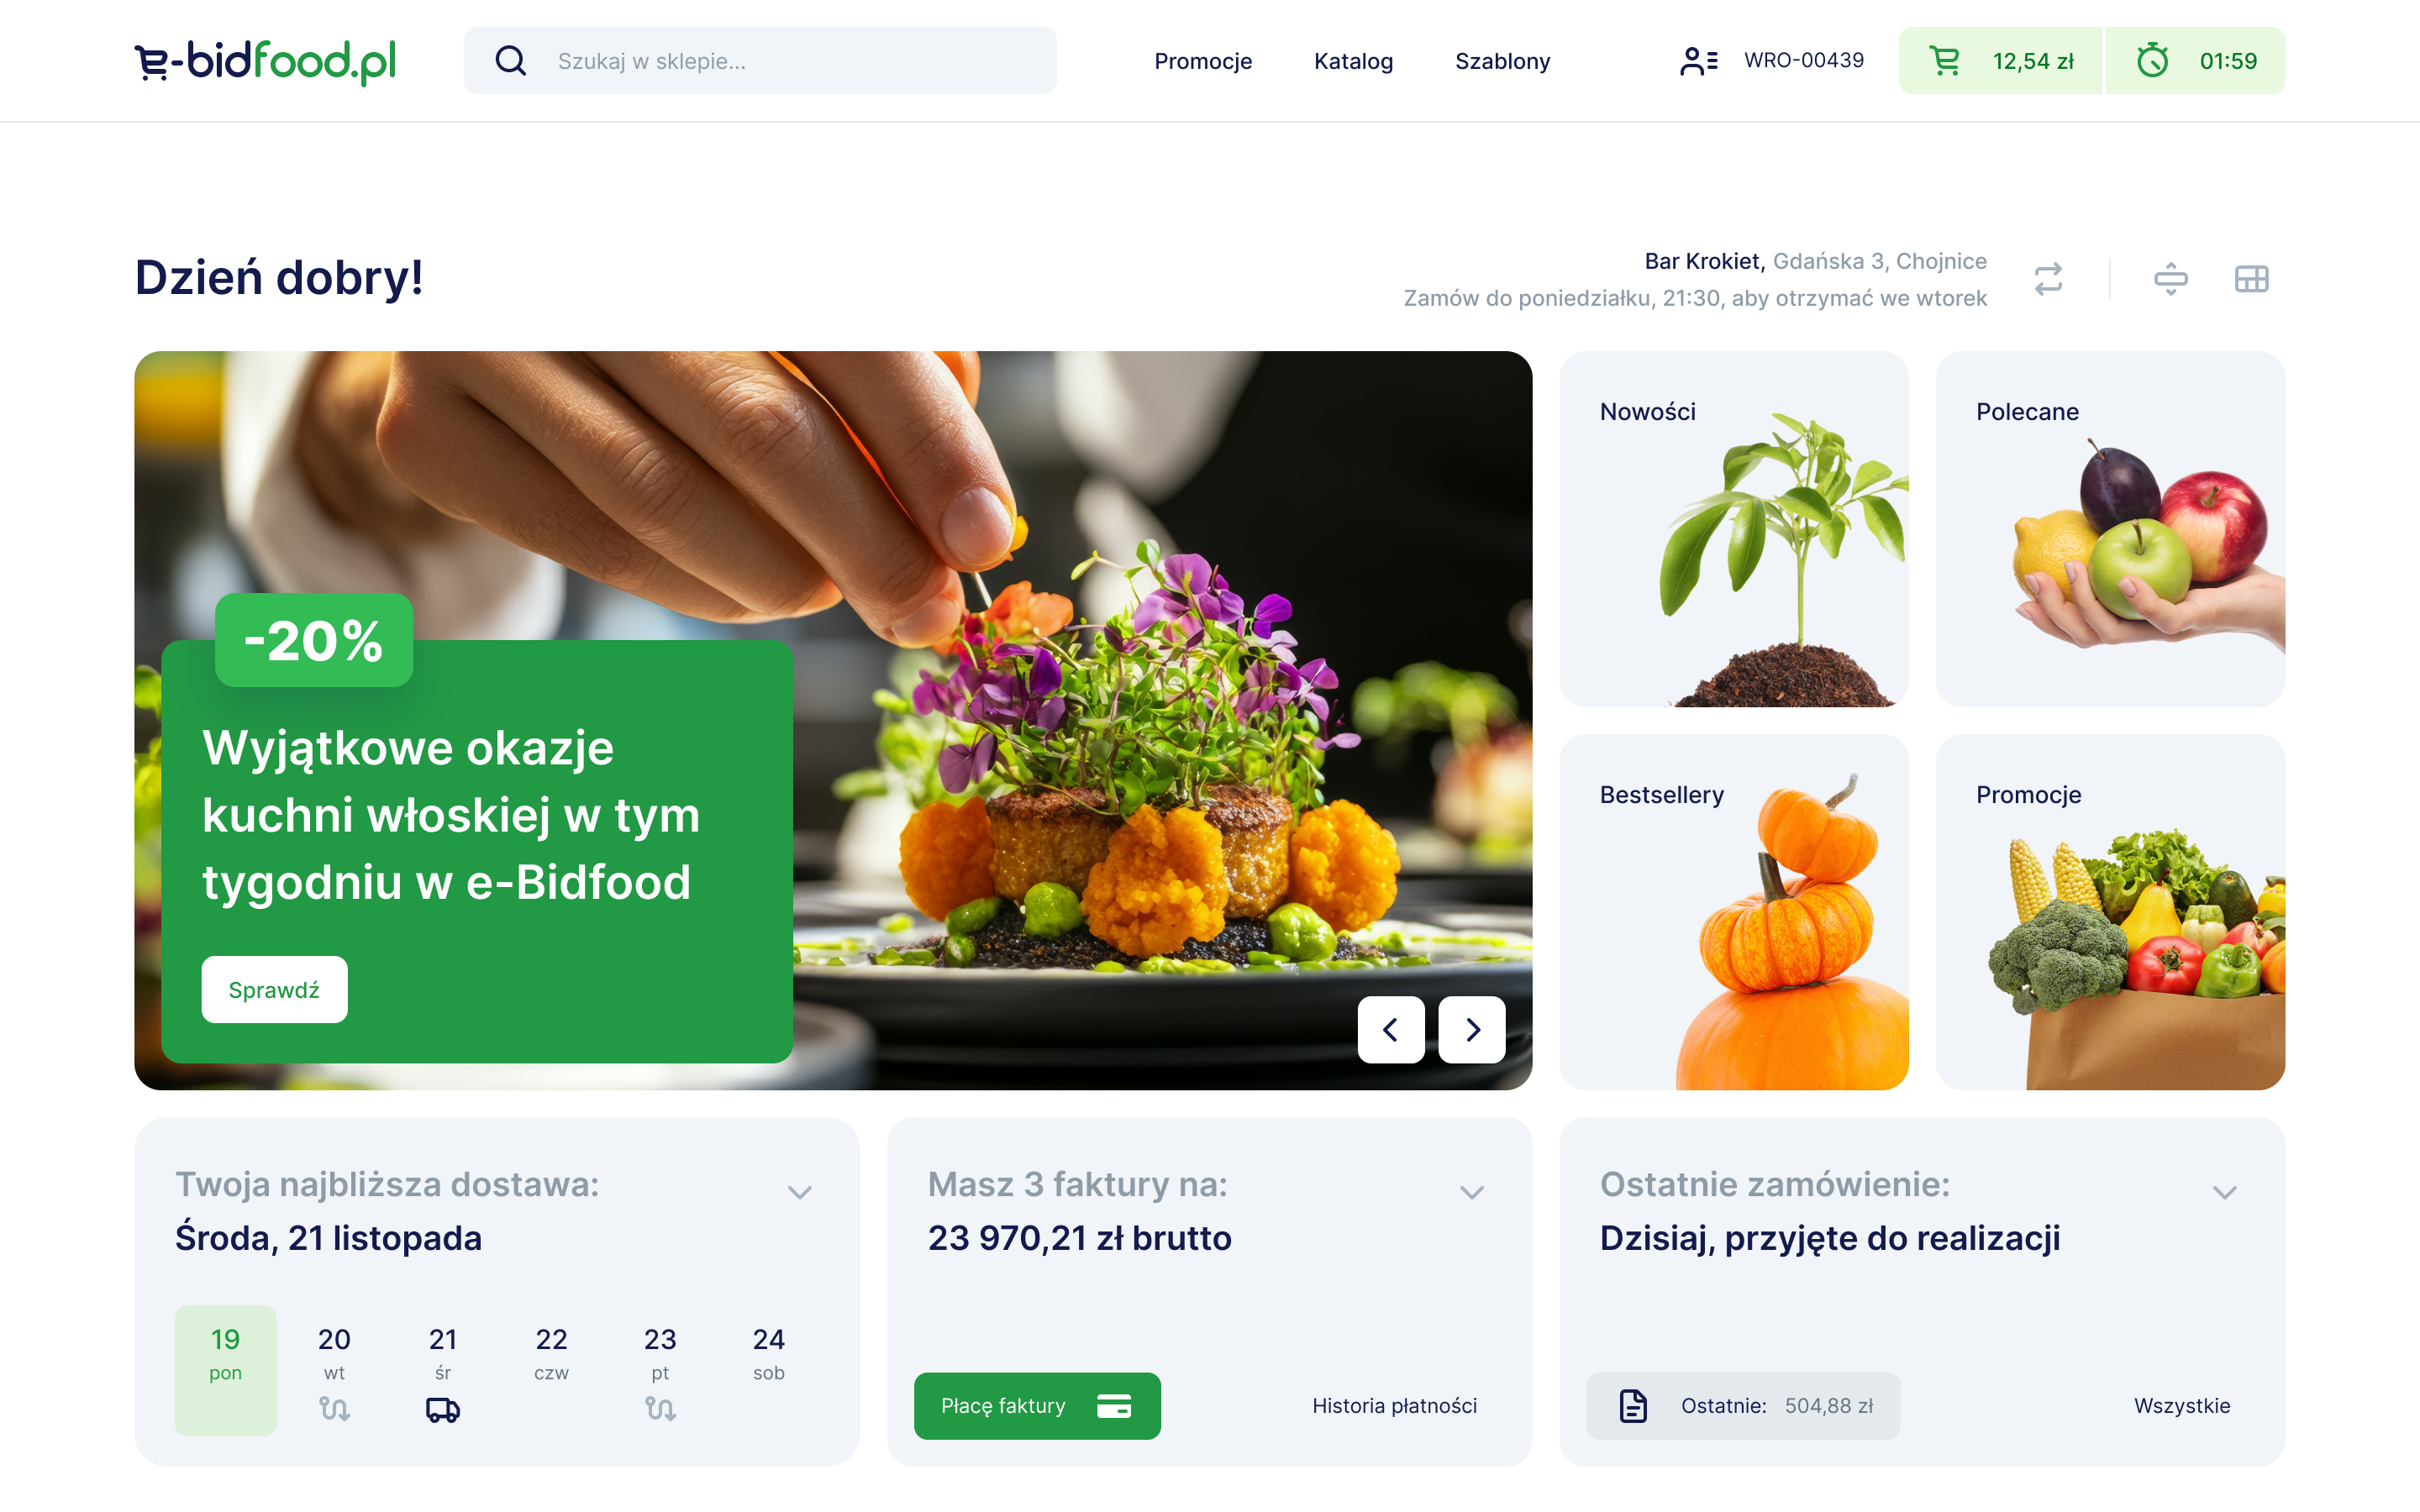
Task: Select Friday 23 in delivery calendar
Action: pos(660,1370)
